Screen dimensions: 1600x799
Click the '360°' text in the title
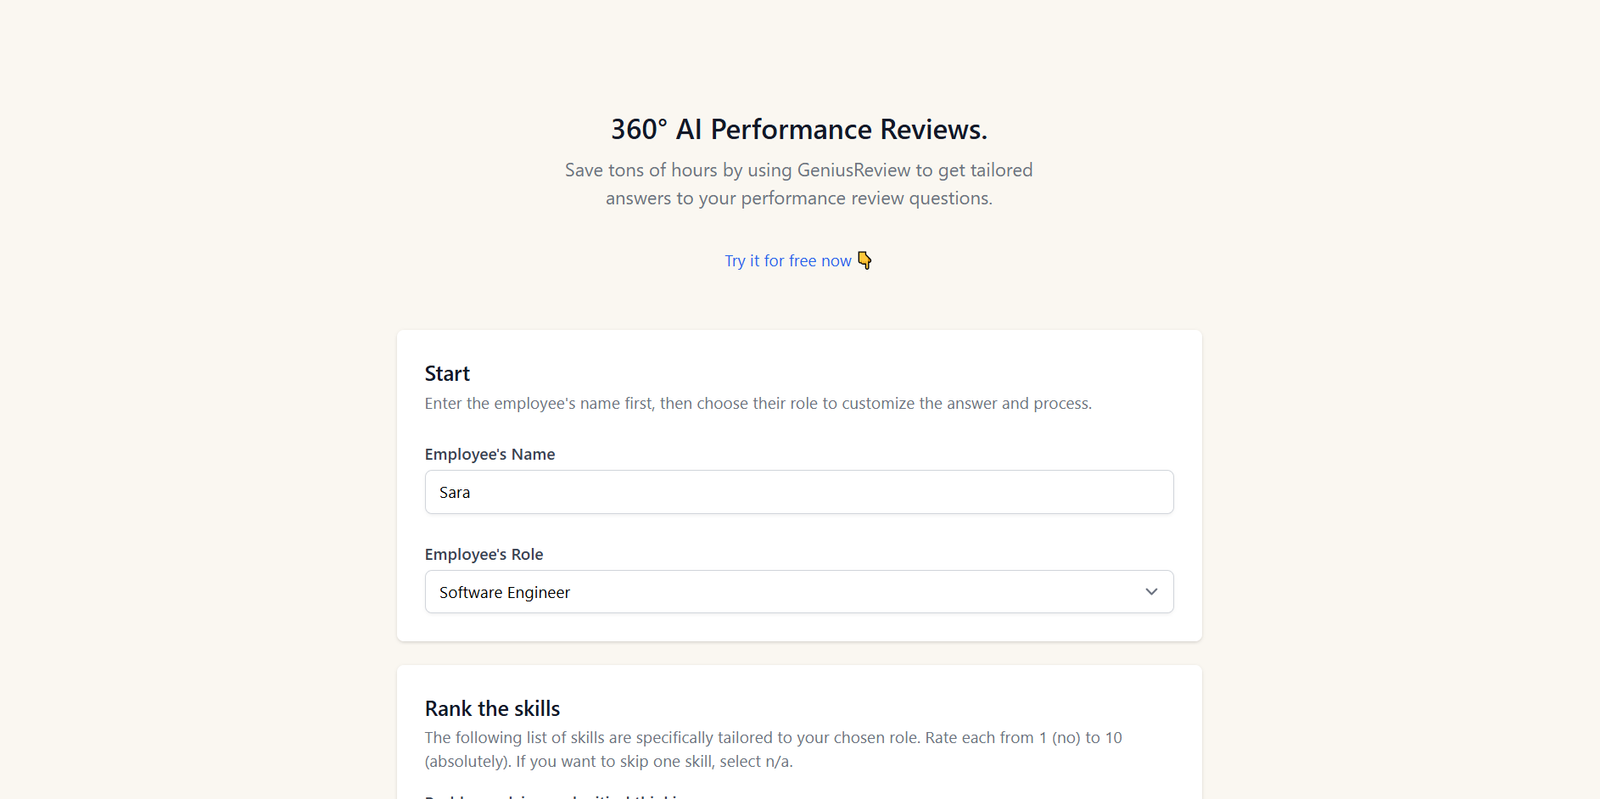(639, 130)
